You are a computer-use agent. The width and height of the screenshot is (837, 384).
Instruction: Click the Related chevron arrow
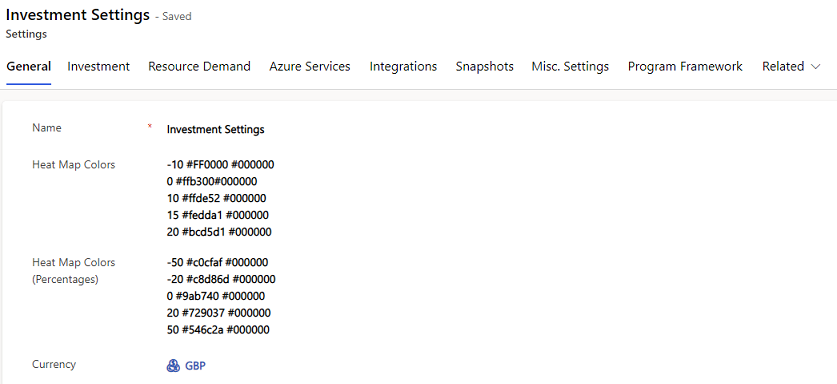coord(815,67)
